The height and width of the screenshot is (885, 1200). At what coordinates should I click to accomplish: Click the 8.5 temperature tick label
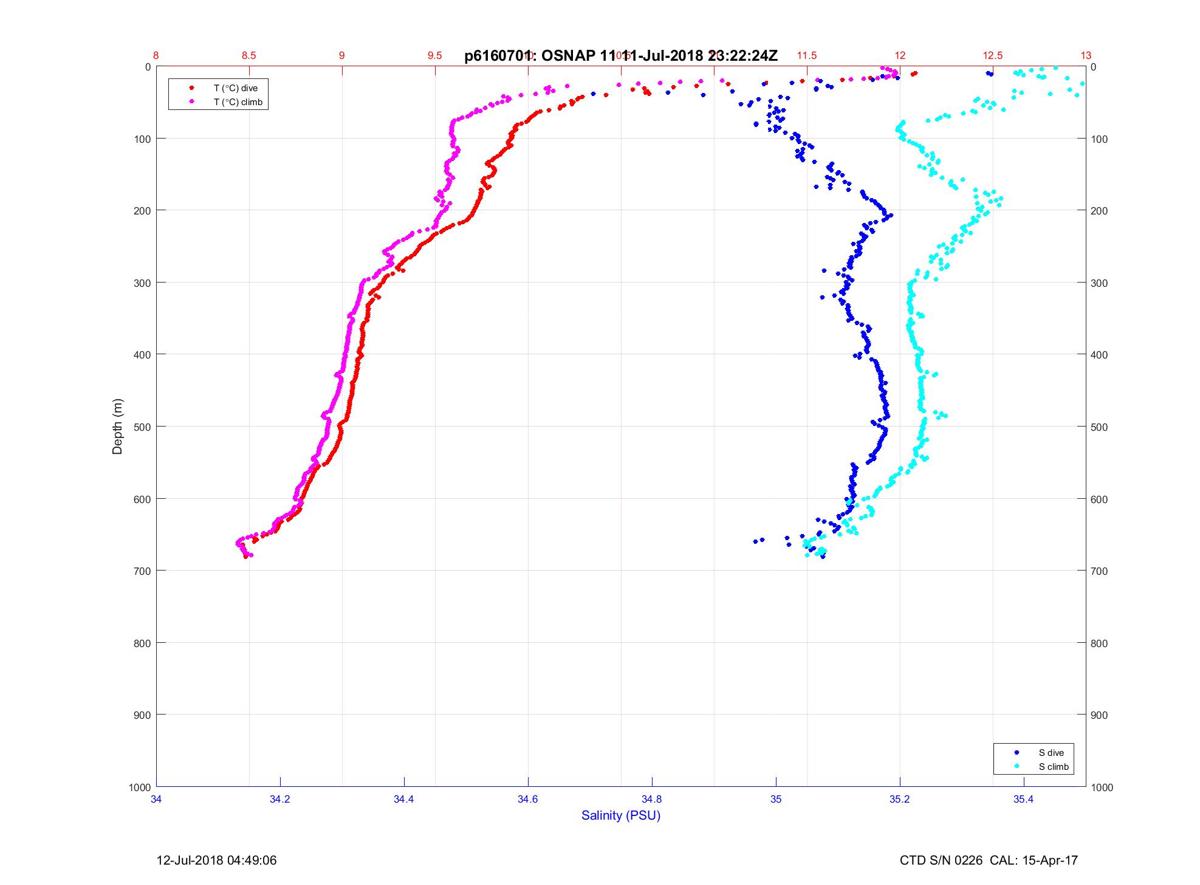[249, 56]
